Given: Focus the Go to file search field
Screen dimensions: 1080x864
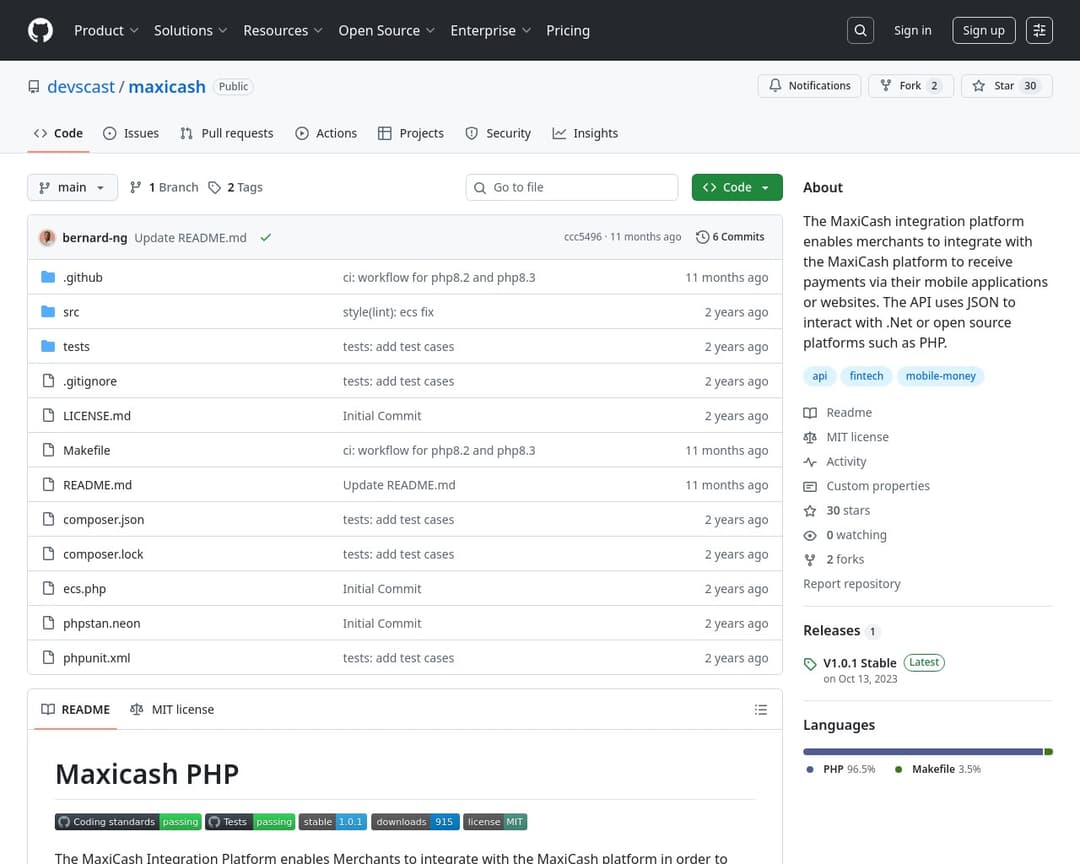Looking at the screenshot, I should [x=572, y=187].
